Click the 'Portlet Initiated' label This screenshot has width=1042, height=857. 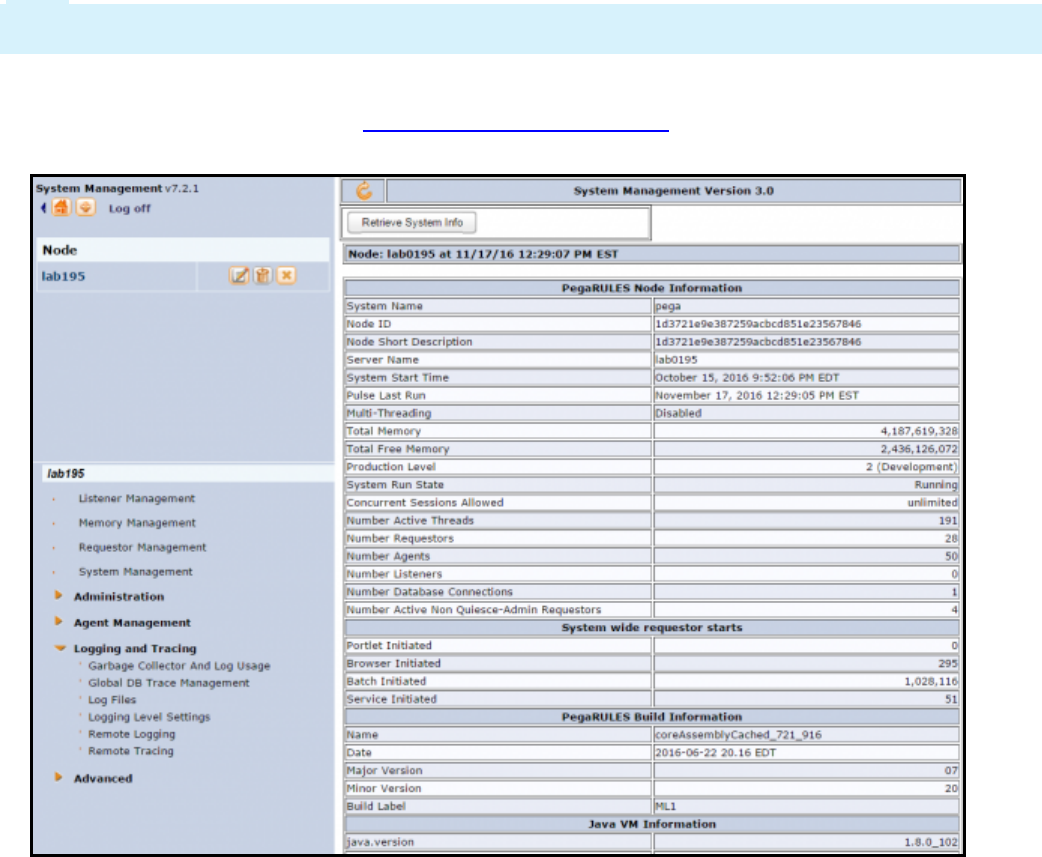389,646
